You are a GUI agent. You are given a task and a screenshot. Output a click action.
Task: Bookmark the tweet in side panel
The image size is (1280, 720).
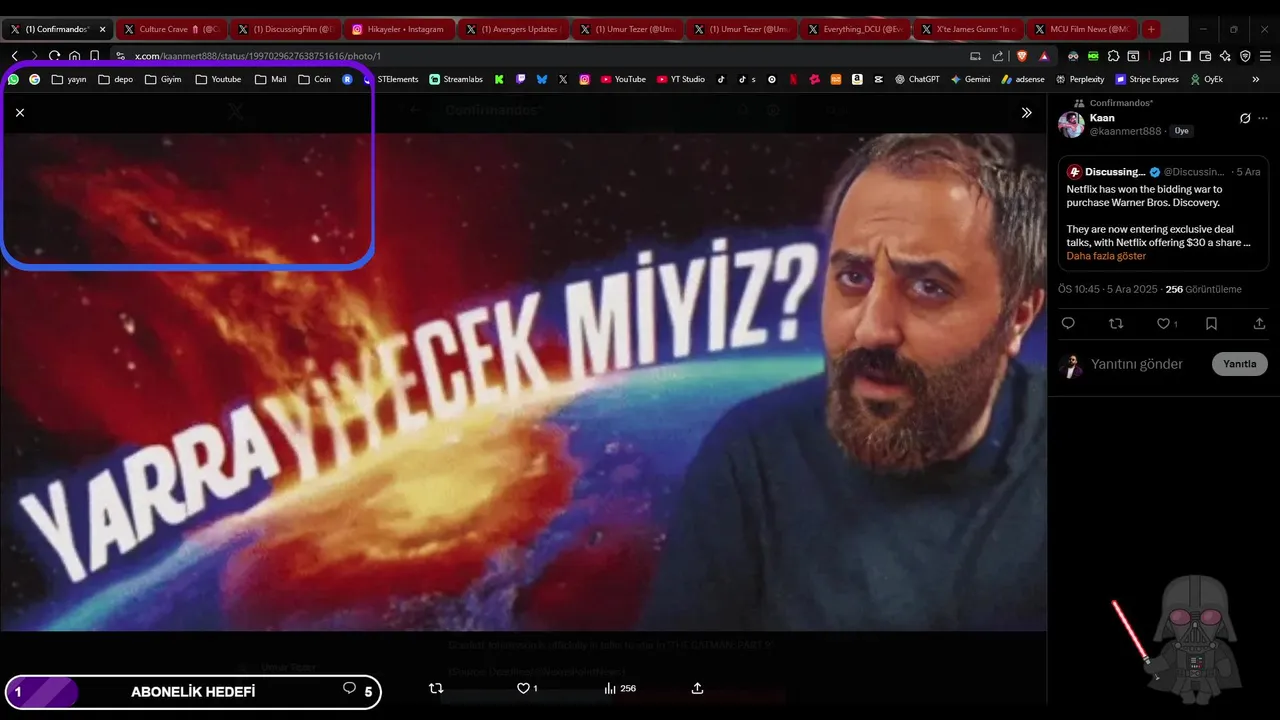pos(1211,324)
